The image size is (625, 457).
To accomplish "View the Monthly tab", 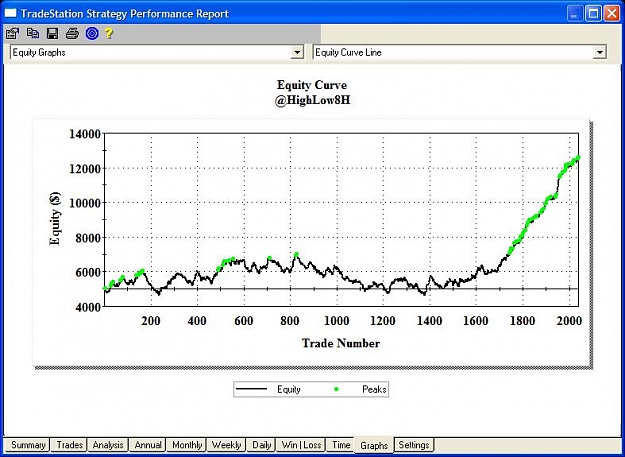I will click(187, 445).
